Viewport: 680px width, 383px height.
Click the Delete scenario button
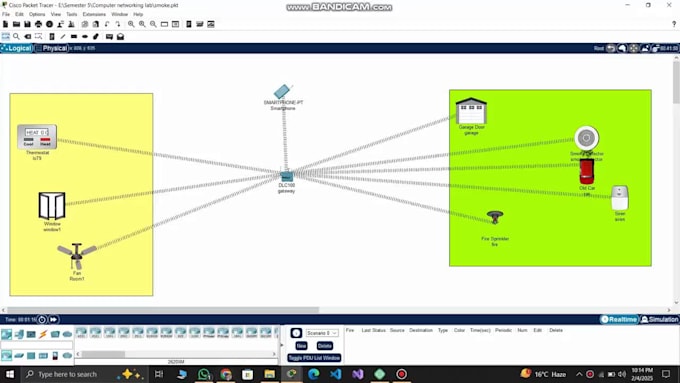coord(324,346)
